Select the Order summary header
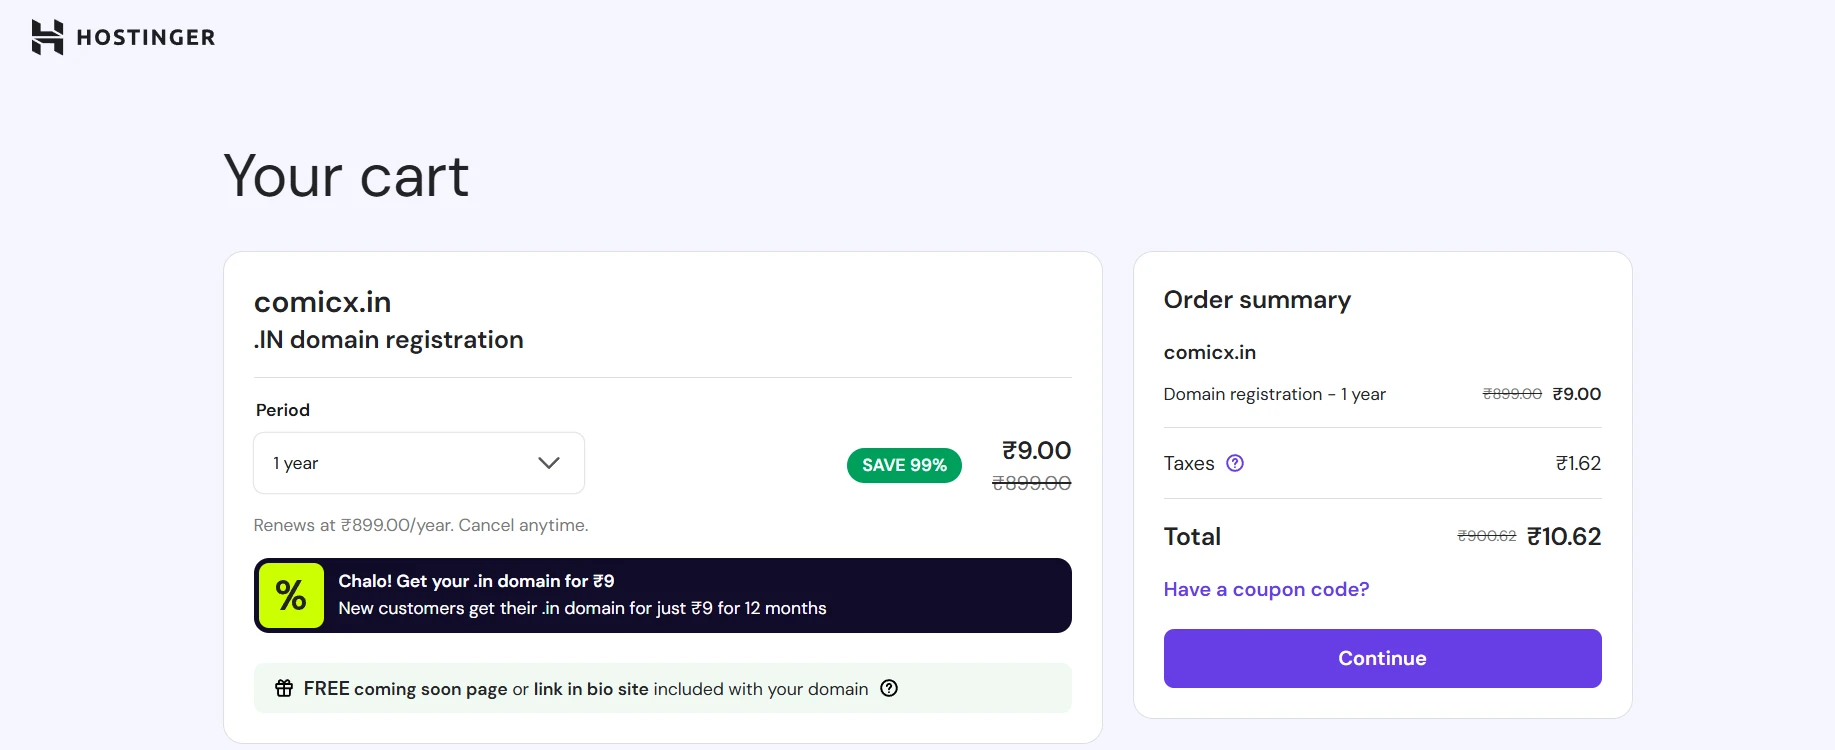This screenshot has width=1835, height=750. 1257,300
